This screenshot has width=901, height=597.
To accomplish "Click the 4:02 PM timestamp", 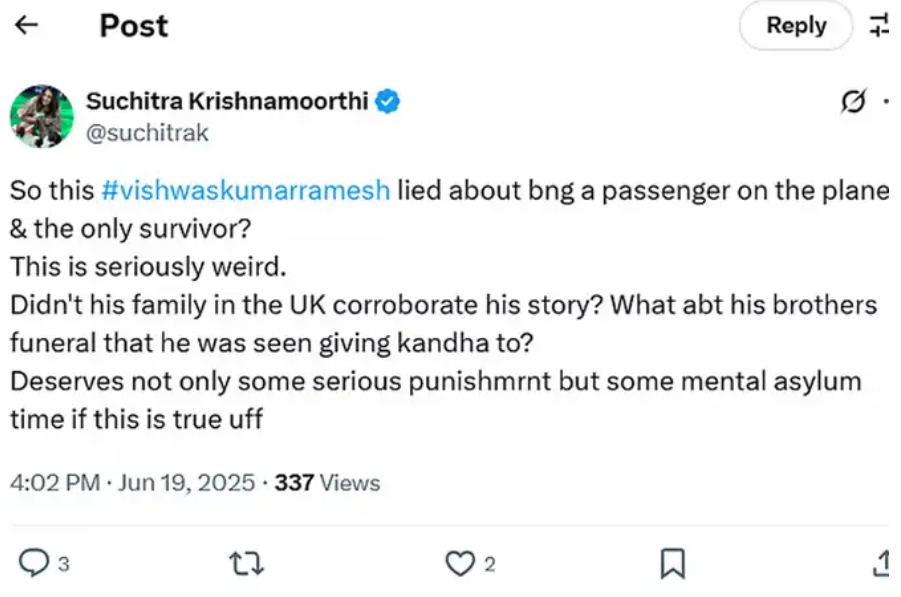I will tap(54, 483).
